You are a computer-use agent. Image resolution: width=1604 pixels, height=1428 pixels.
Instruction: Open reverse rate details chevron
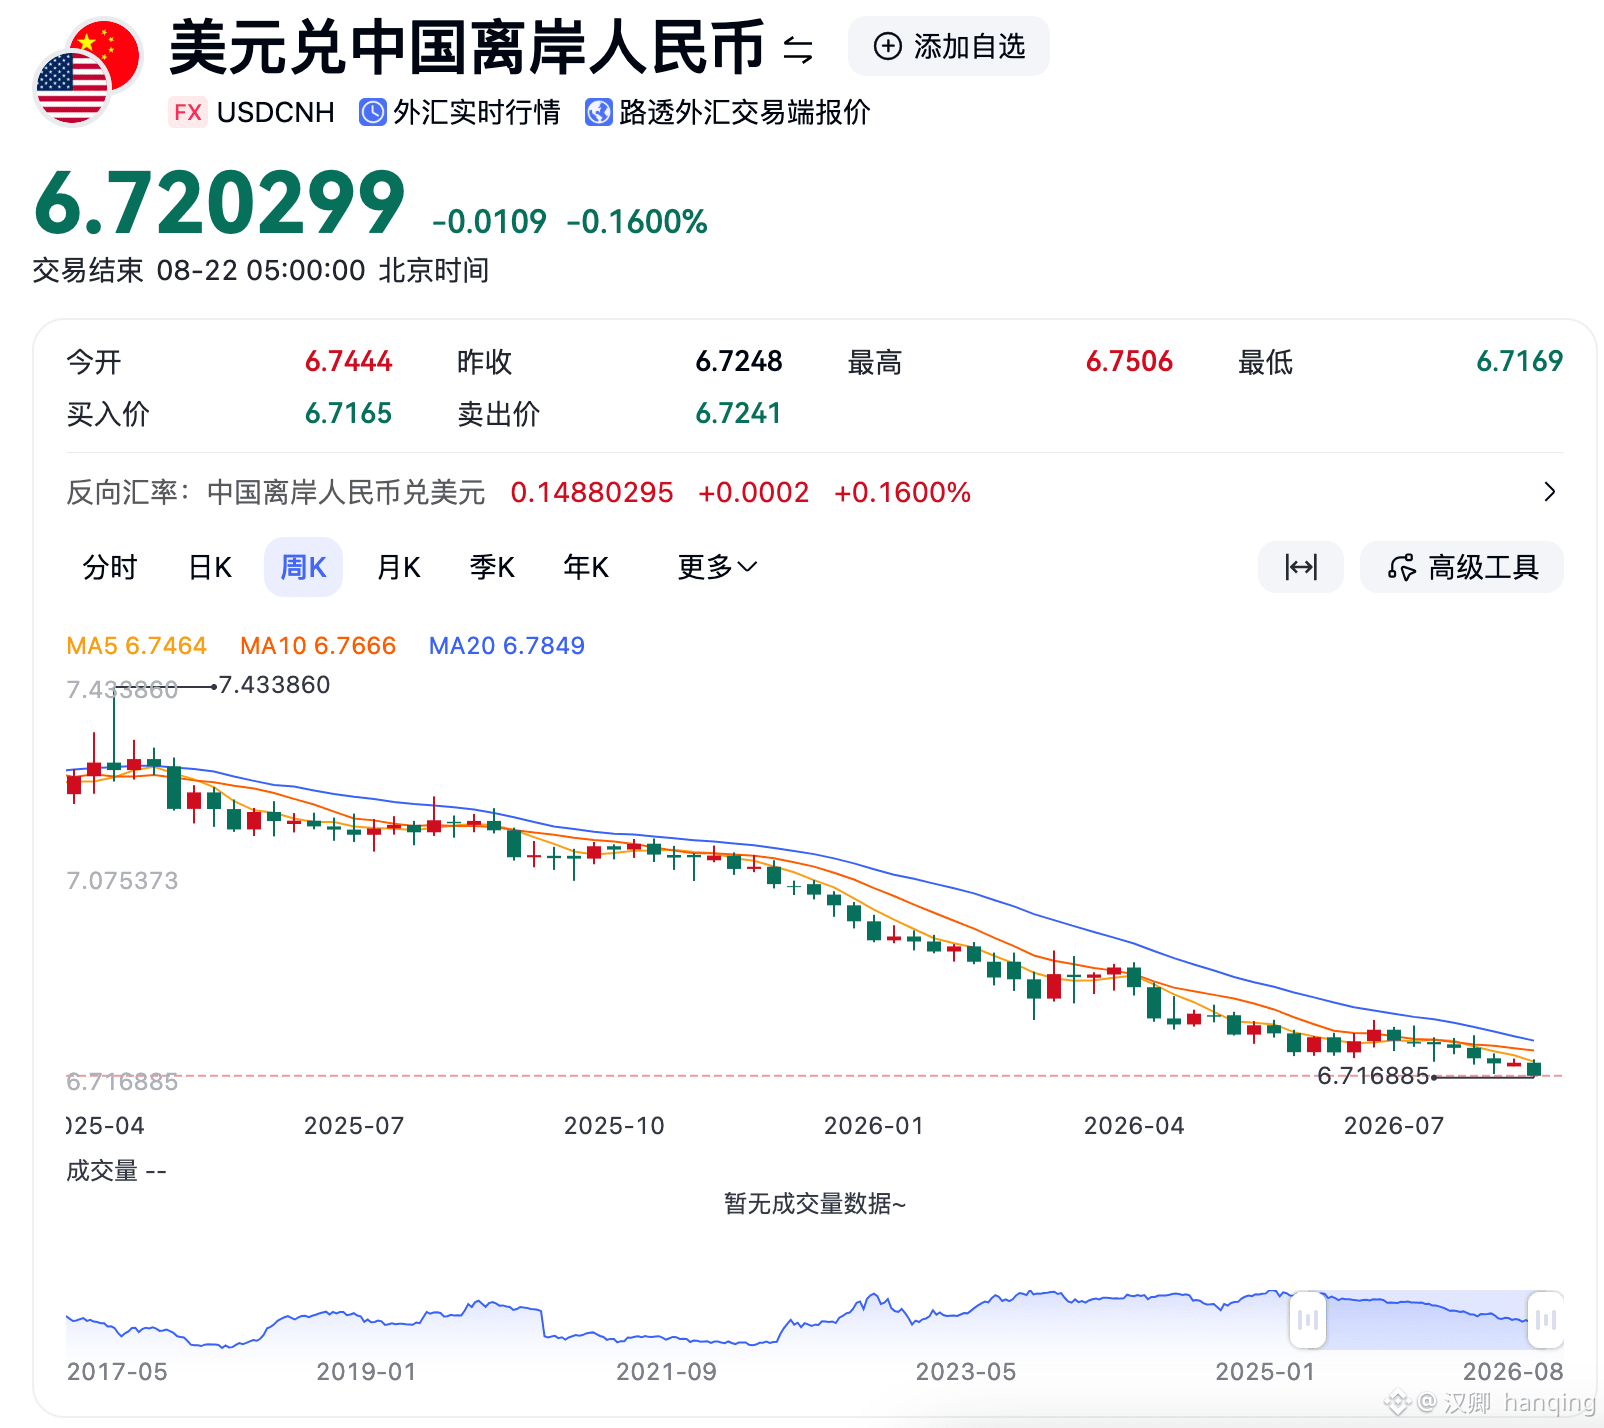tap(1550, 492)
